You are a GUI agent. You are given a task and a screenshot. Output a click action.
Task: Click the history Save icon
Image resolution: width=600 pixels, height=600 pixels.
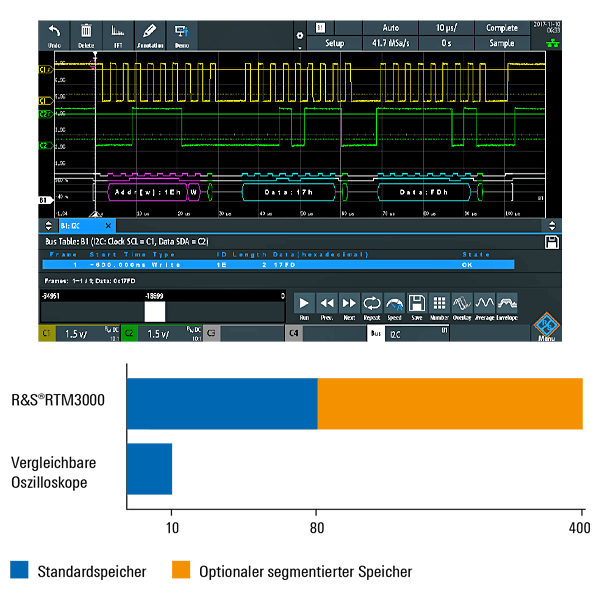417,307
